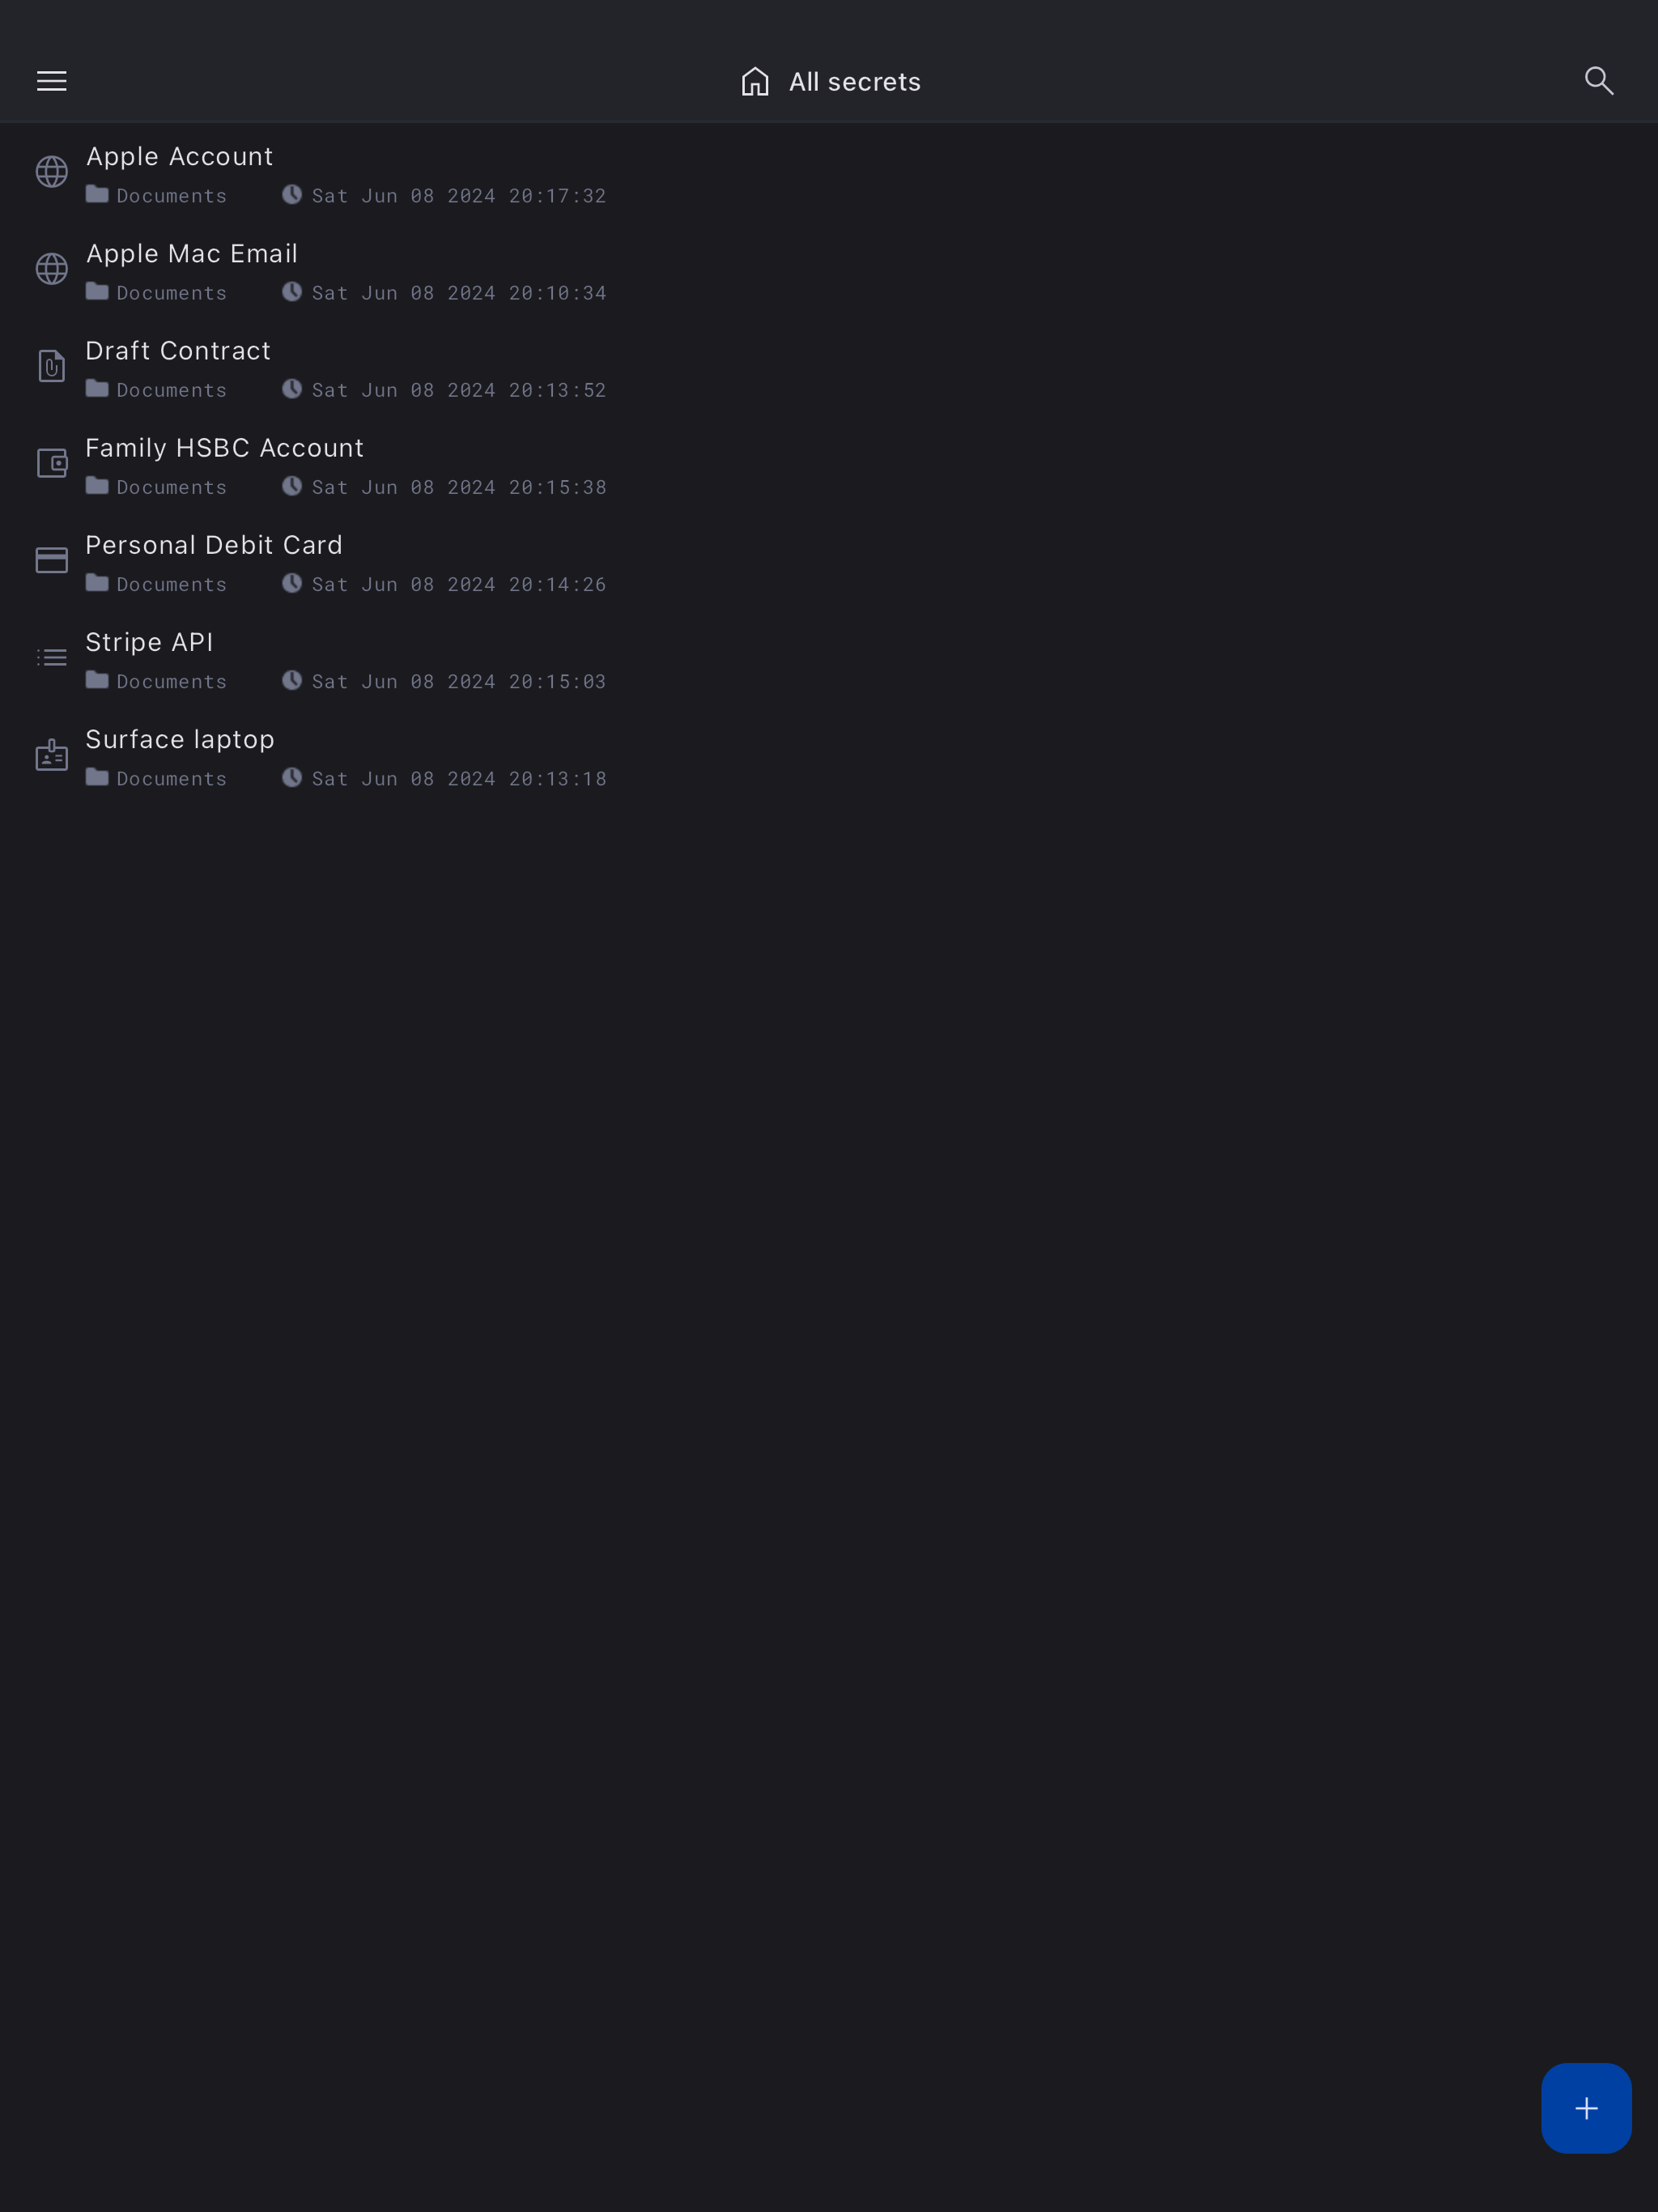The width and height of the screenshot is (1658, 2212).
Task: Click file attachment icon for Draft Contract
Action: 52,366
